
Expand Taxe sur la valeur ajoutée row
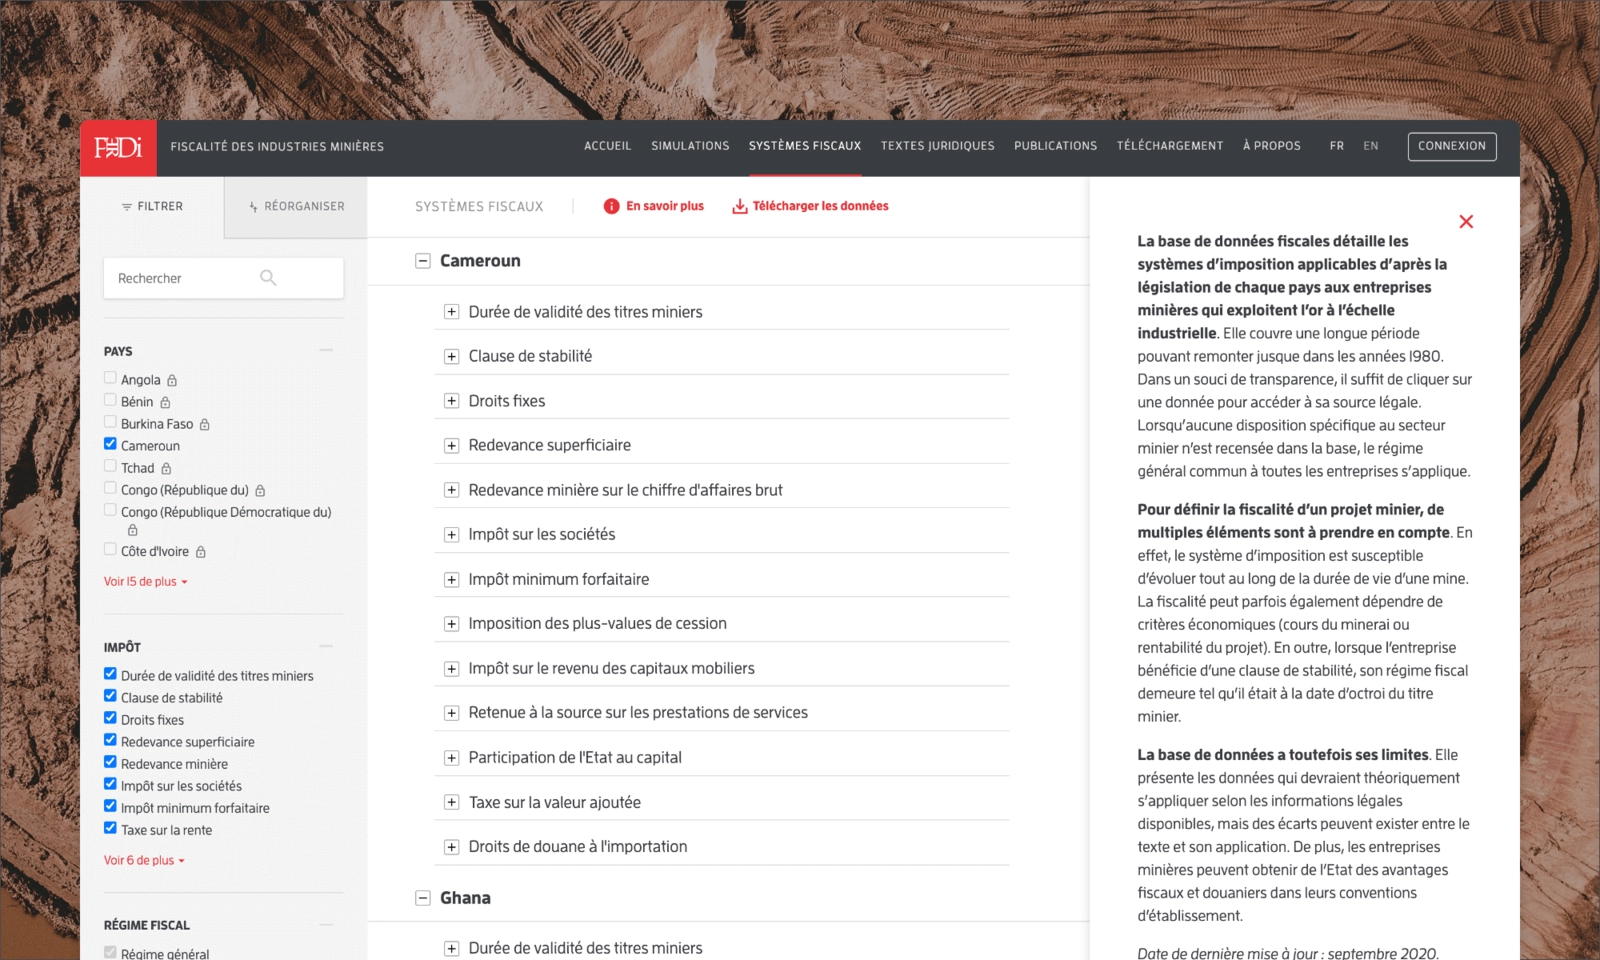[x=452, y=803]
